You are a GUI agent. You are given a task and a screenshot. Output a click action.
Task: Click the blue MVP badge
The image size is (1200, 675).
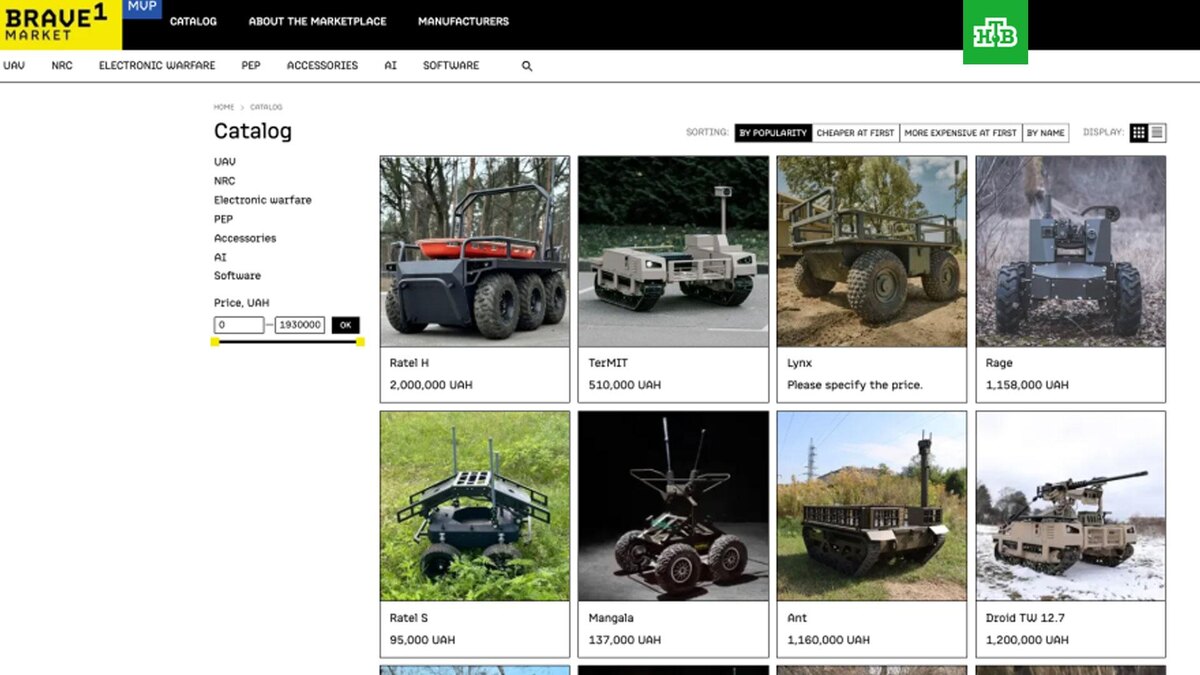141,6
